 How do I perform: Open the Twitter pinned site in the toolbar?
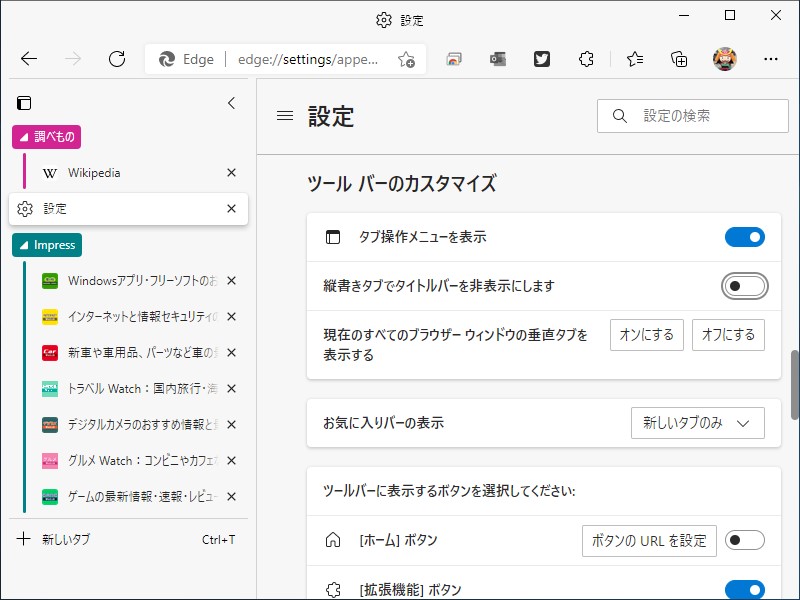click(x=541, y=59)
